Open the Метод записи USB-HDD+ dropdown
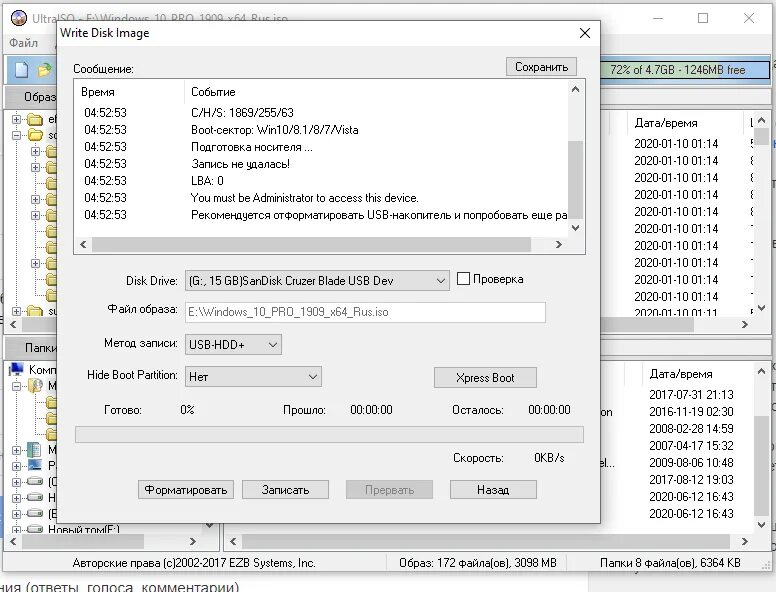776x592 pixels. (233, 345)
